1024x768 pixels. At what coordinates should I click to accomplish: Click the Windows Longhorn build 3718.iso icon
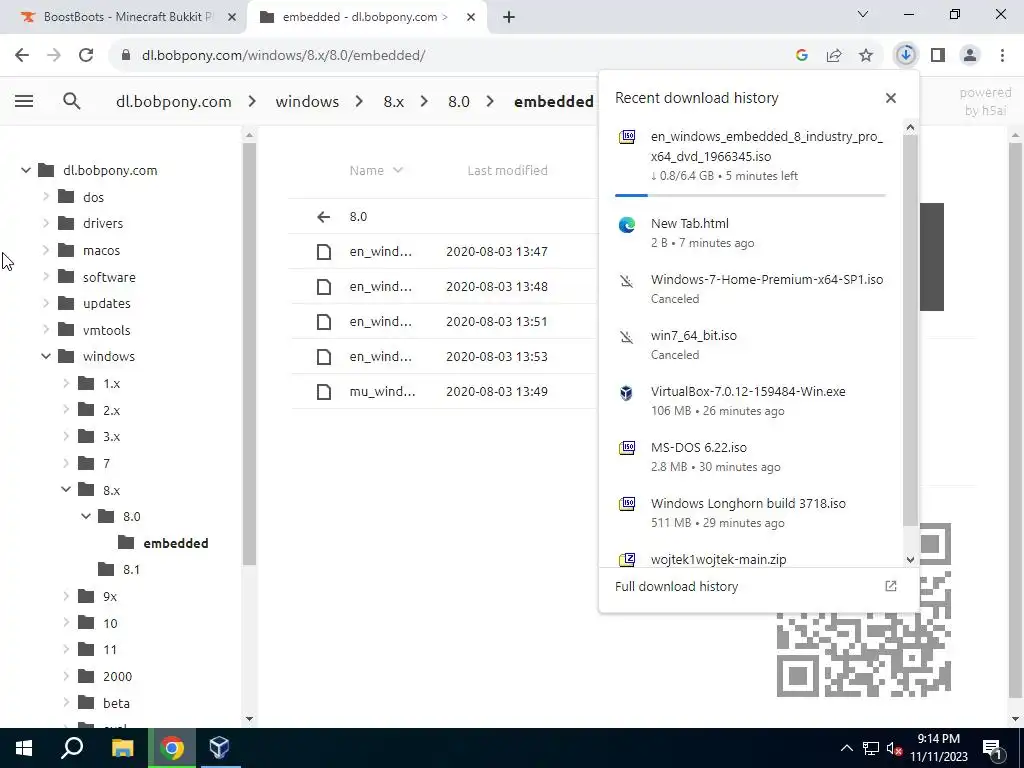coord(627,504)
